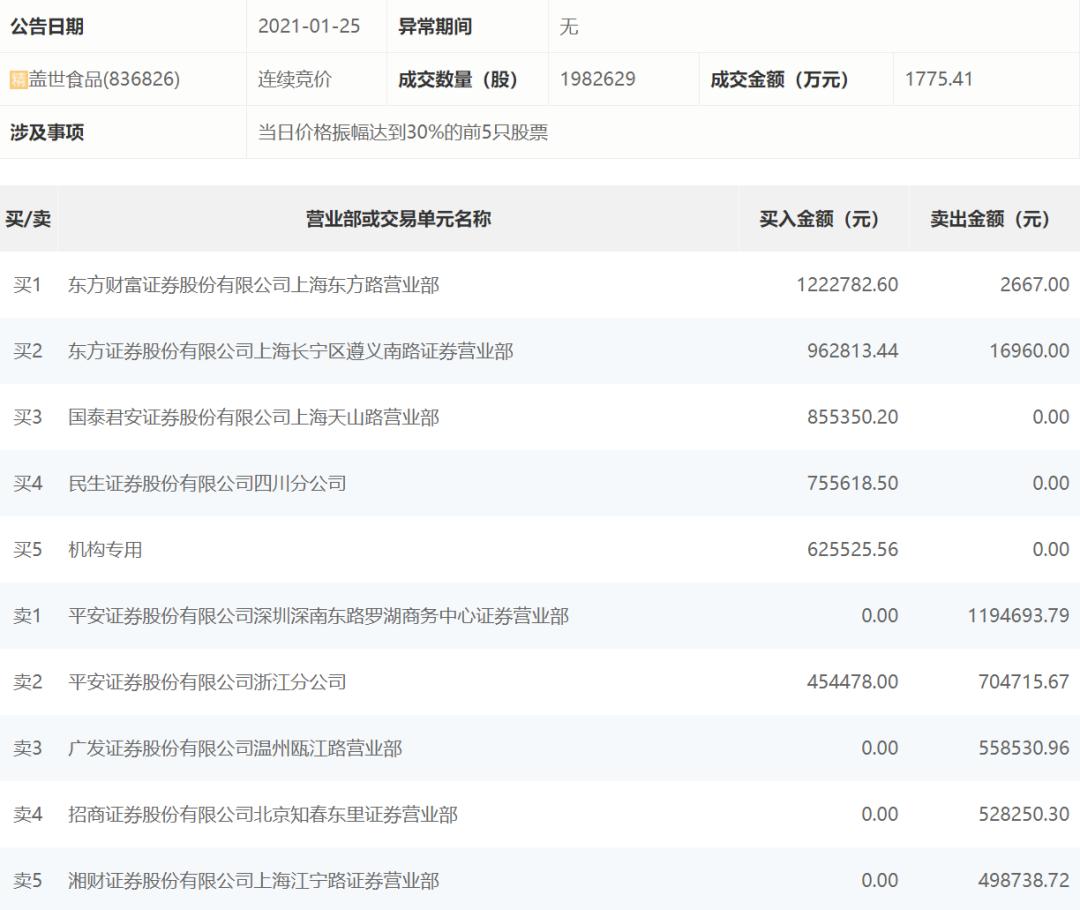Click the 卖3 rank label
1080x910 pixels.
pyautogui.click(x=28, y=747)
